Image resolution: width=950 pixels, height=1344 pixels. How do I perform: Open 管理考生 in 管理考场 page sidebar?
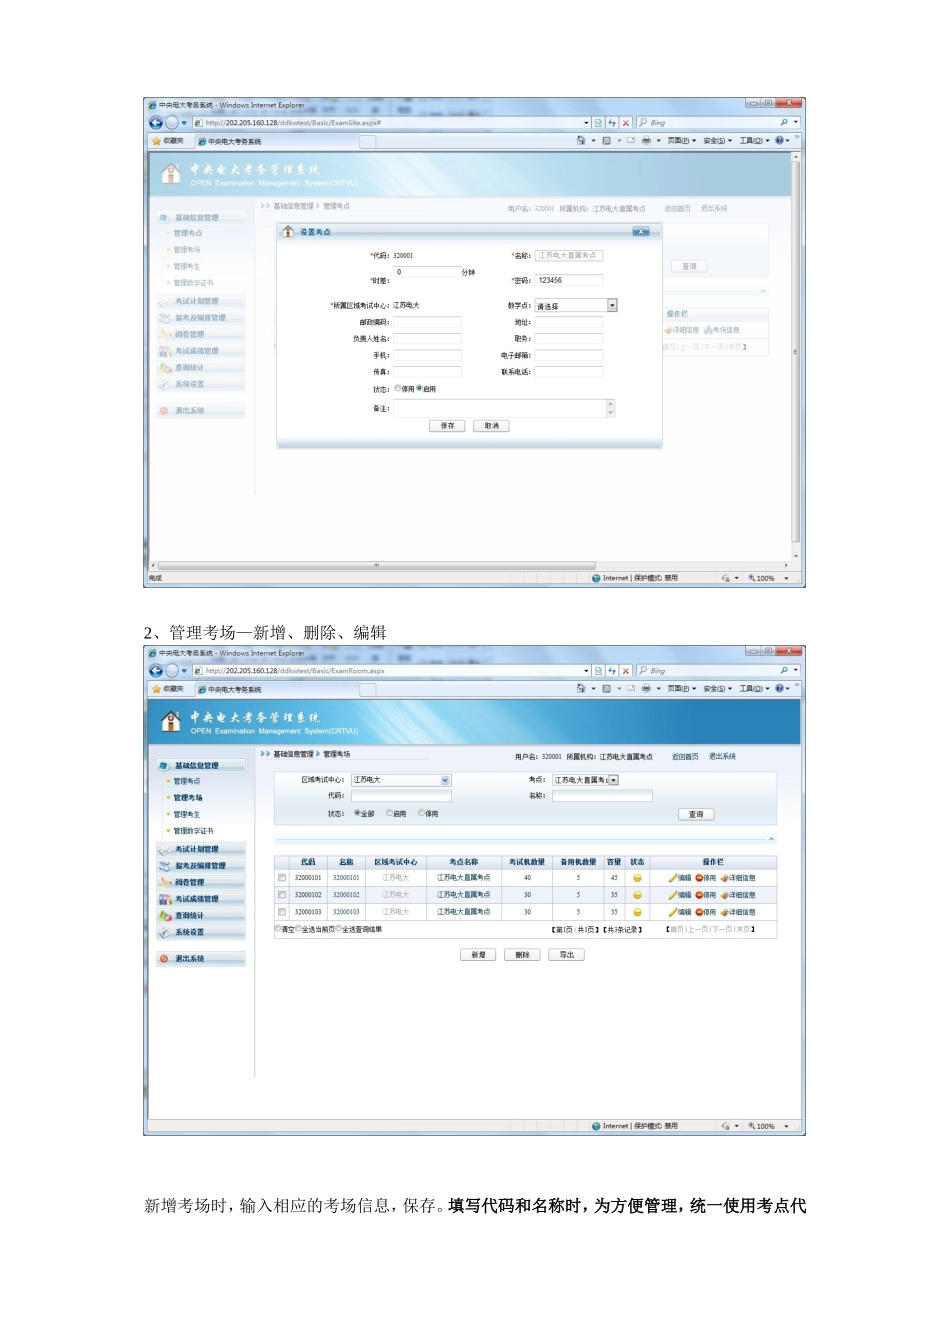187,814
